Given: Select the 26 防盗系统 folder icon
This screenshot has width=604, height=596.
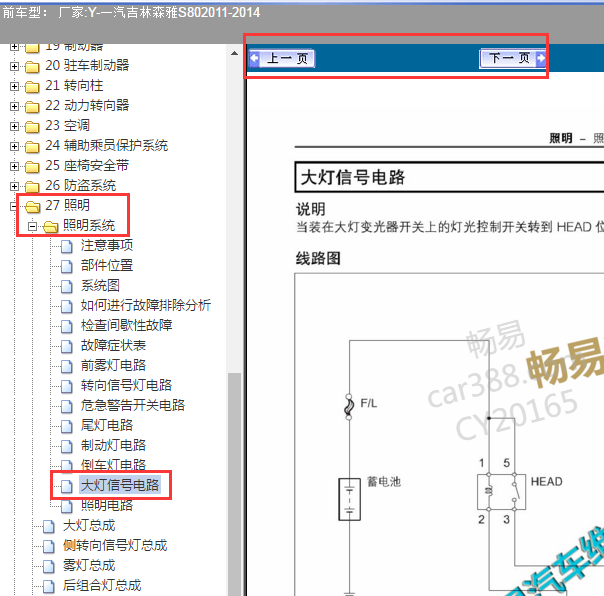Looking at the screenshot, I should [x=32, y=187].
